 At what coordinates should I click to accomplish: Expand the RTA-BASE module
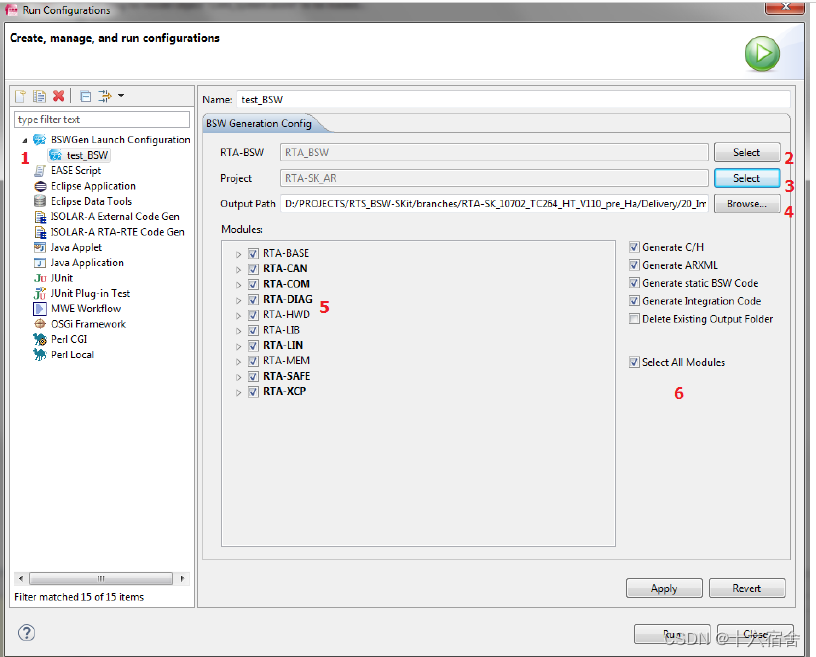pos(238,255)
